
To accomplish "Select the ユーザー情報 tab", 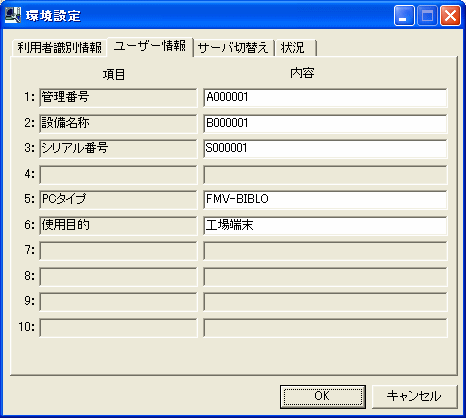I will (150, 46).
